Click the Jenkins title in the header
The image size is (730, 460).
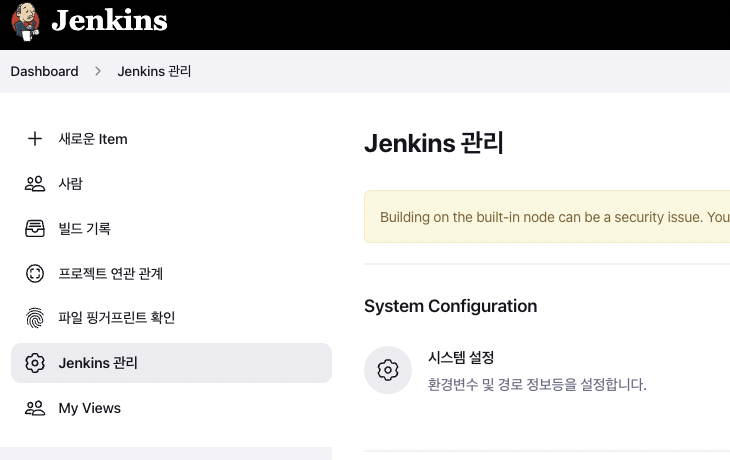tap(109, 20)
